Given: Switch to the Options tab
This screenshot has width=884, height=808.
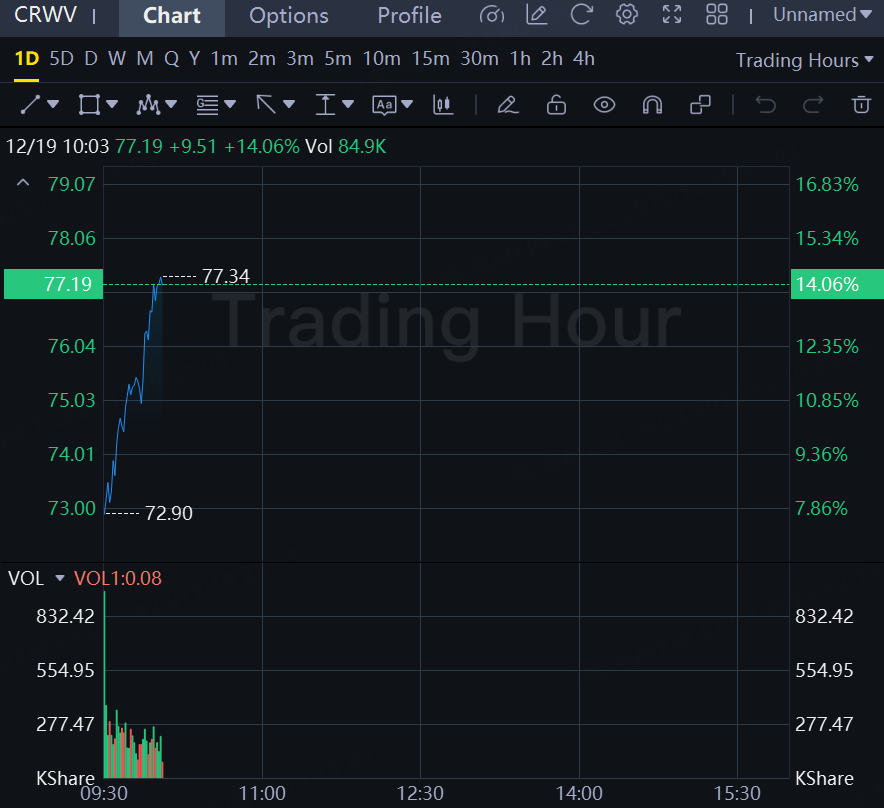Looking at the screenshot, I should [x=289, y=16].
